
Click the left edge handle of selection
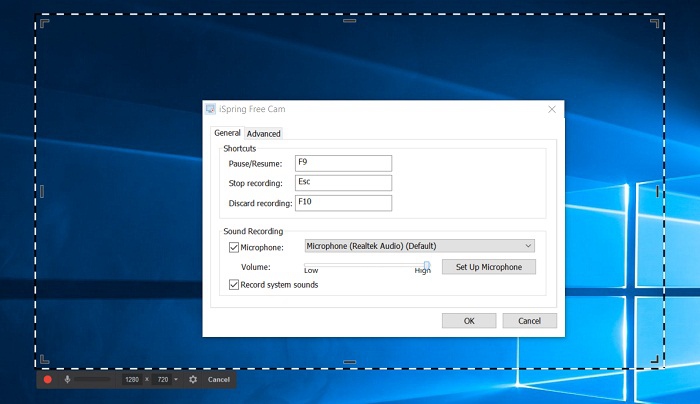(x=42, y=192)
